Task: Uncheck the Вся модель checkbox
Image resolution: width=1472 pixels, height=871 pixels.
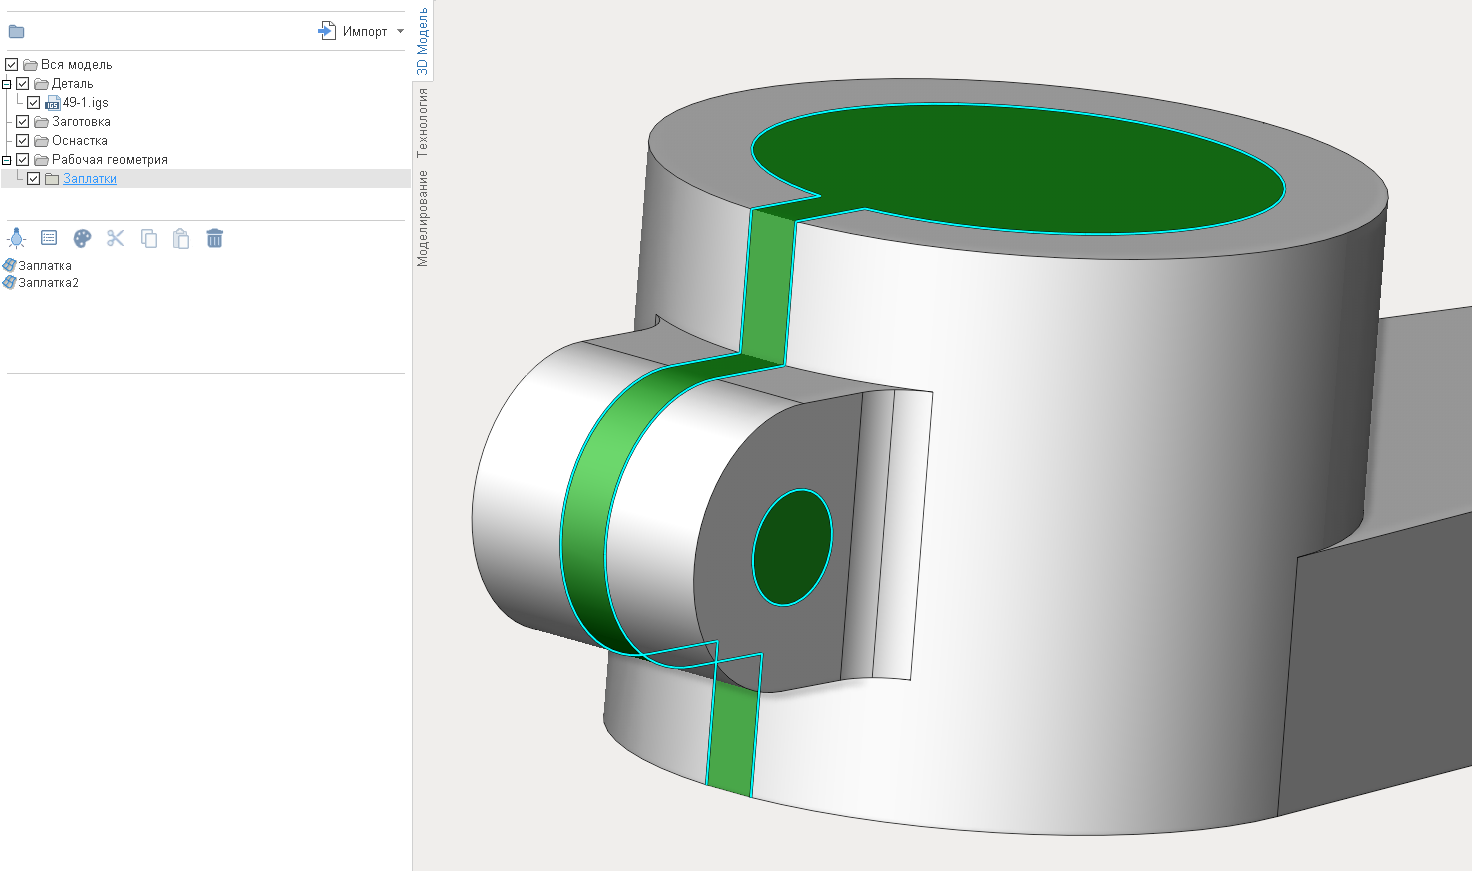Action: point(12,65)
